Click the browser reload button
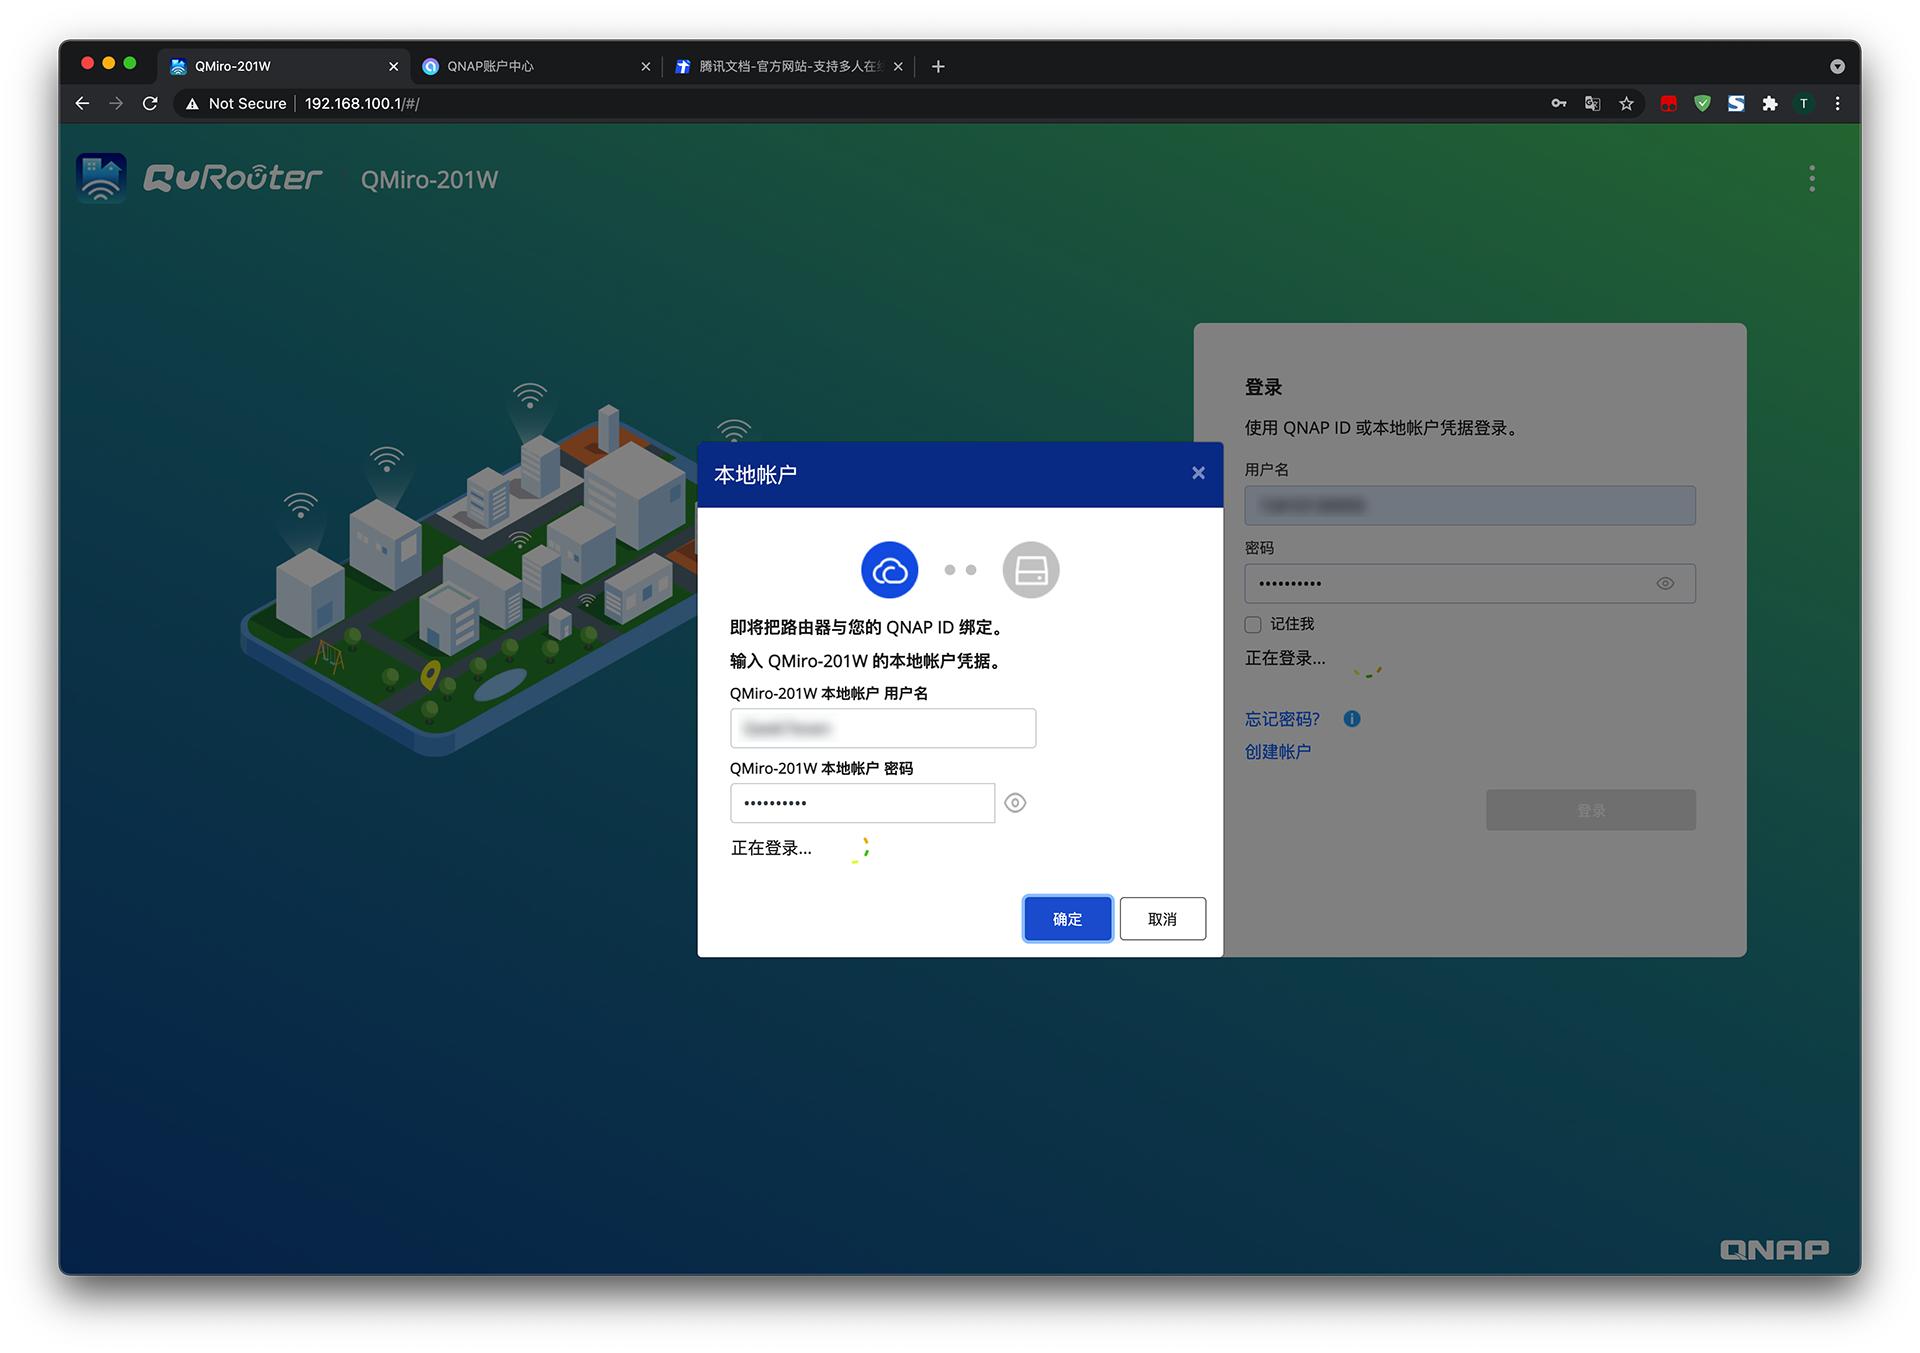 click(150, 103)
